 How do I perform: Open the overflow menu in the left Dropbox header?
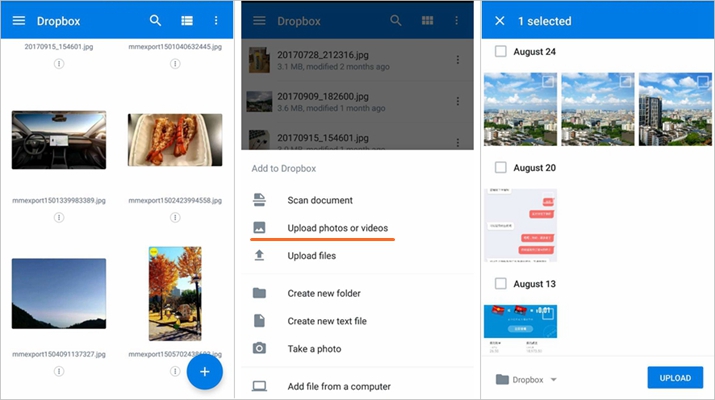(216, 21)
